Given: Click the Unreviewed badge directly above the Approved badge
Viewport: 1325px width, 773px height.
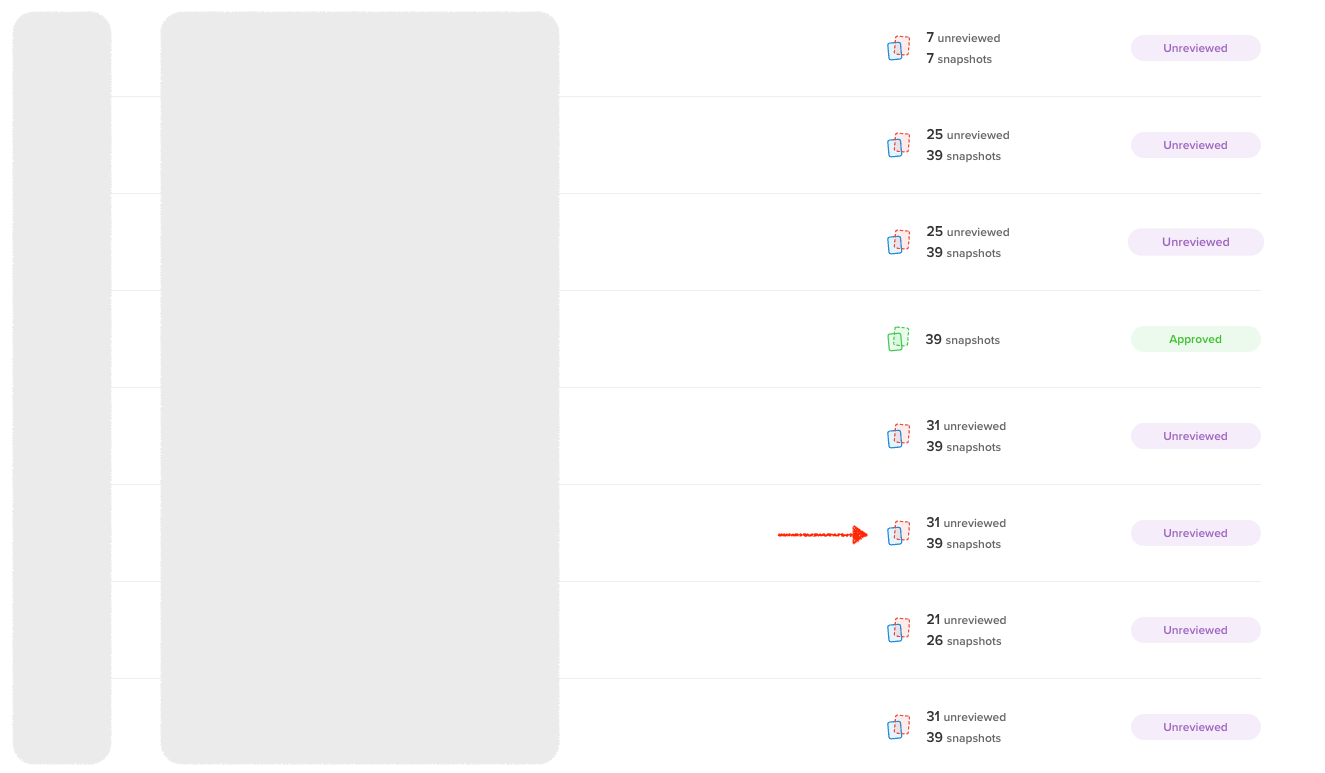Looking at the screenshot, I should pyautogui.click(x=1195, y=242).
